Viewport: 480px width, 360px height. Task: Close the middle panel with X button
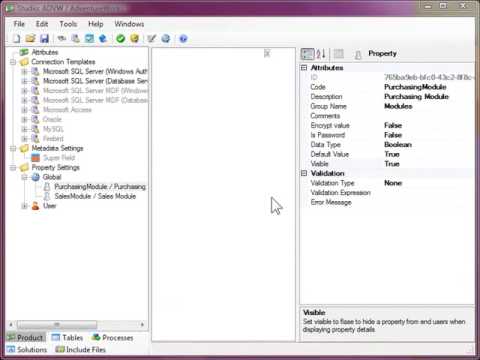[x=267, y=53]
